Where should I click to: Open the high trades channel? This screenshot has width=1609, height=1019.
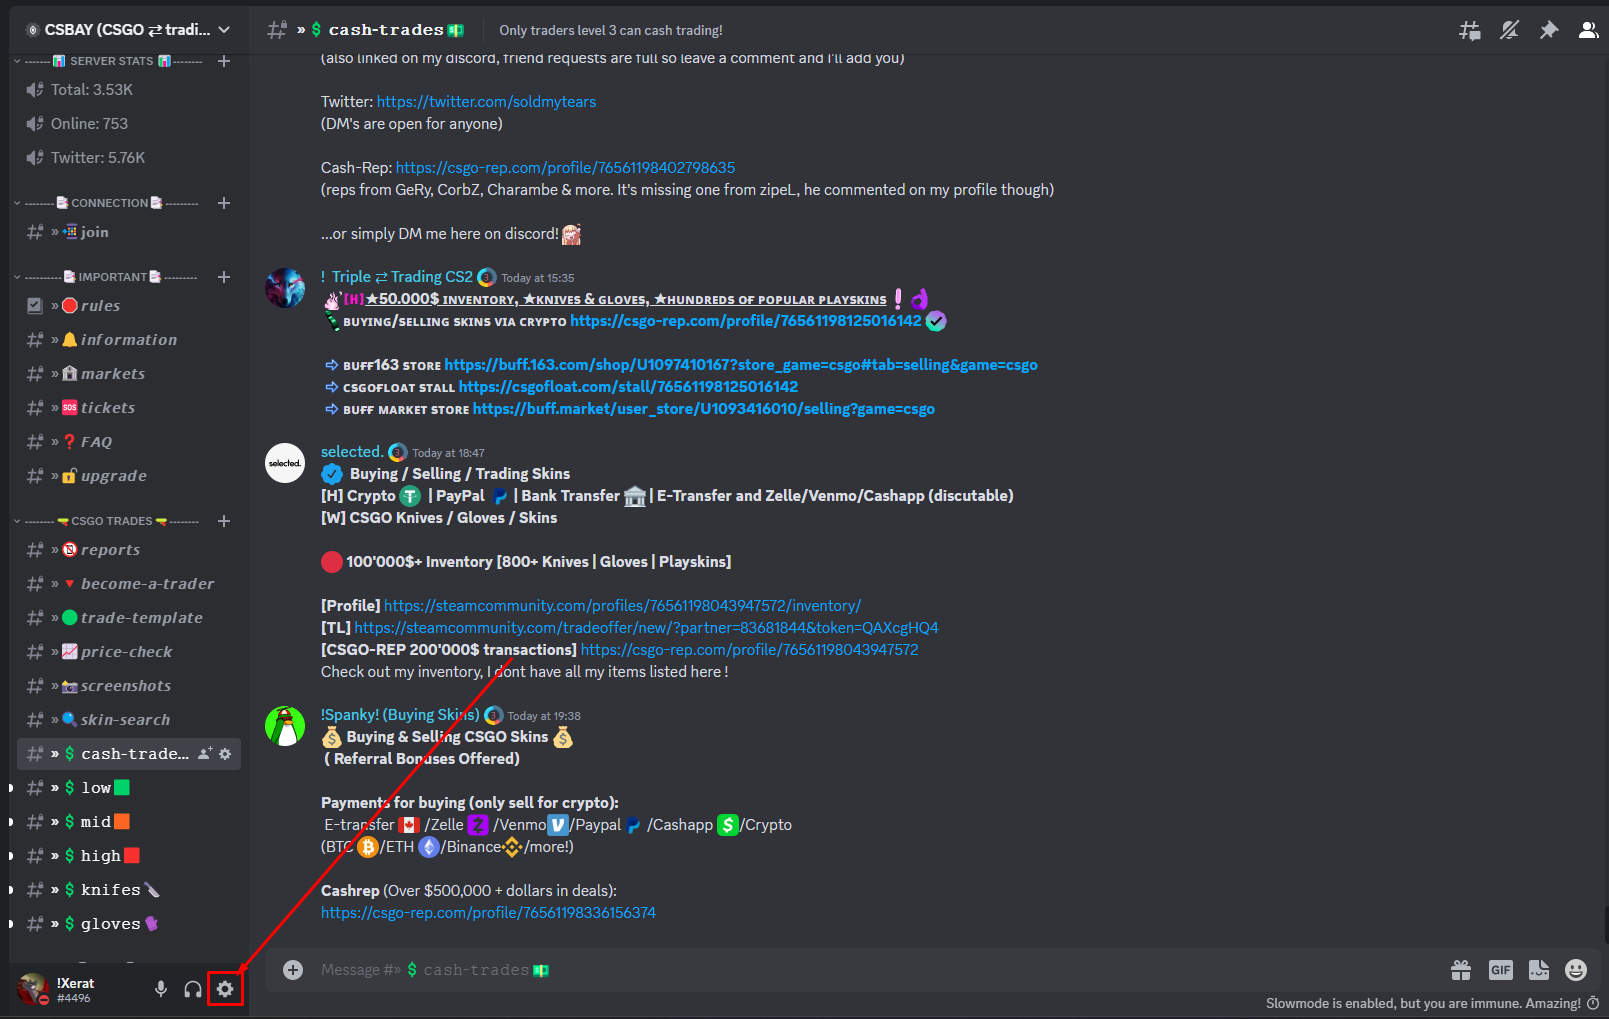[129, 856]
